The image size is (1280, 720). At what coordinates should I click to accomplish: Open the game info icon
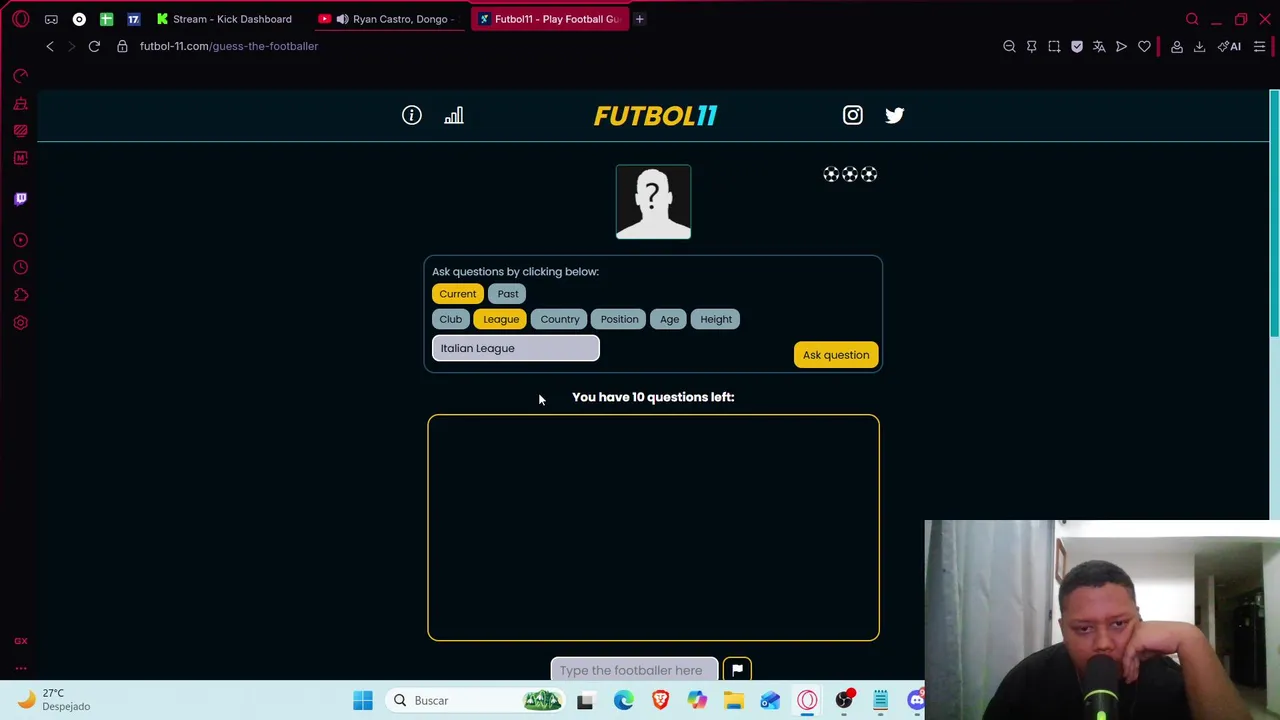412,115
